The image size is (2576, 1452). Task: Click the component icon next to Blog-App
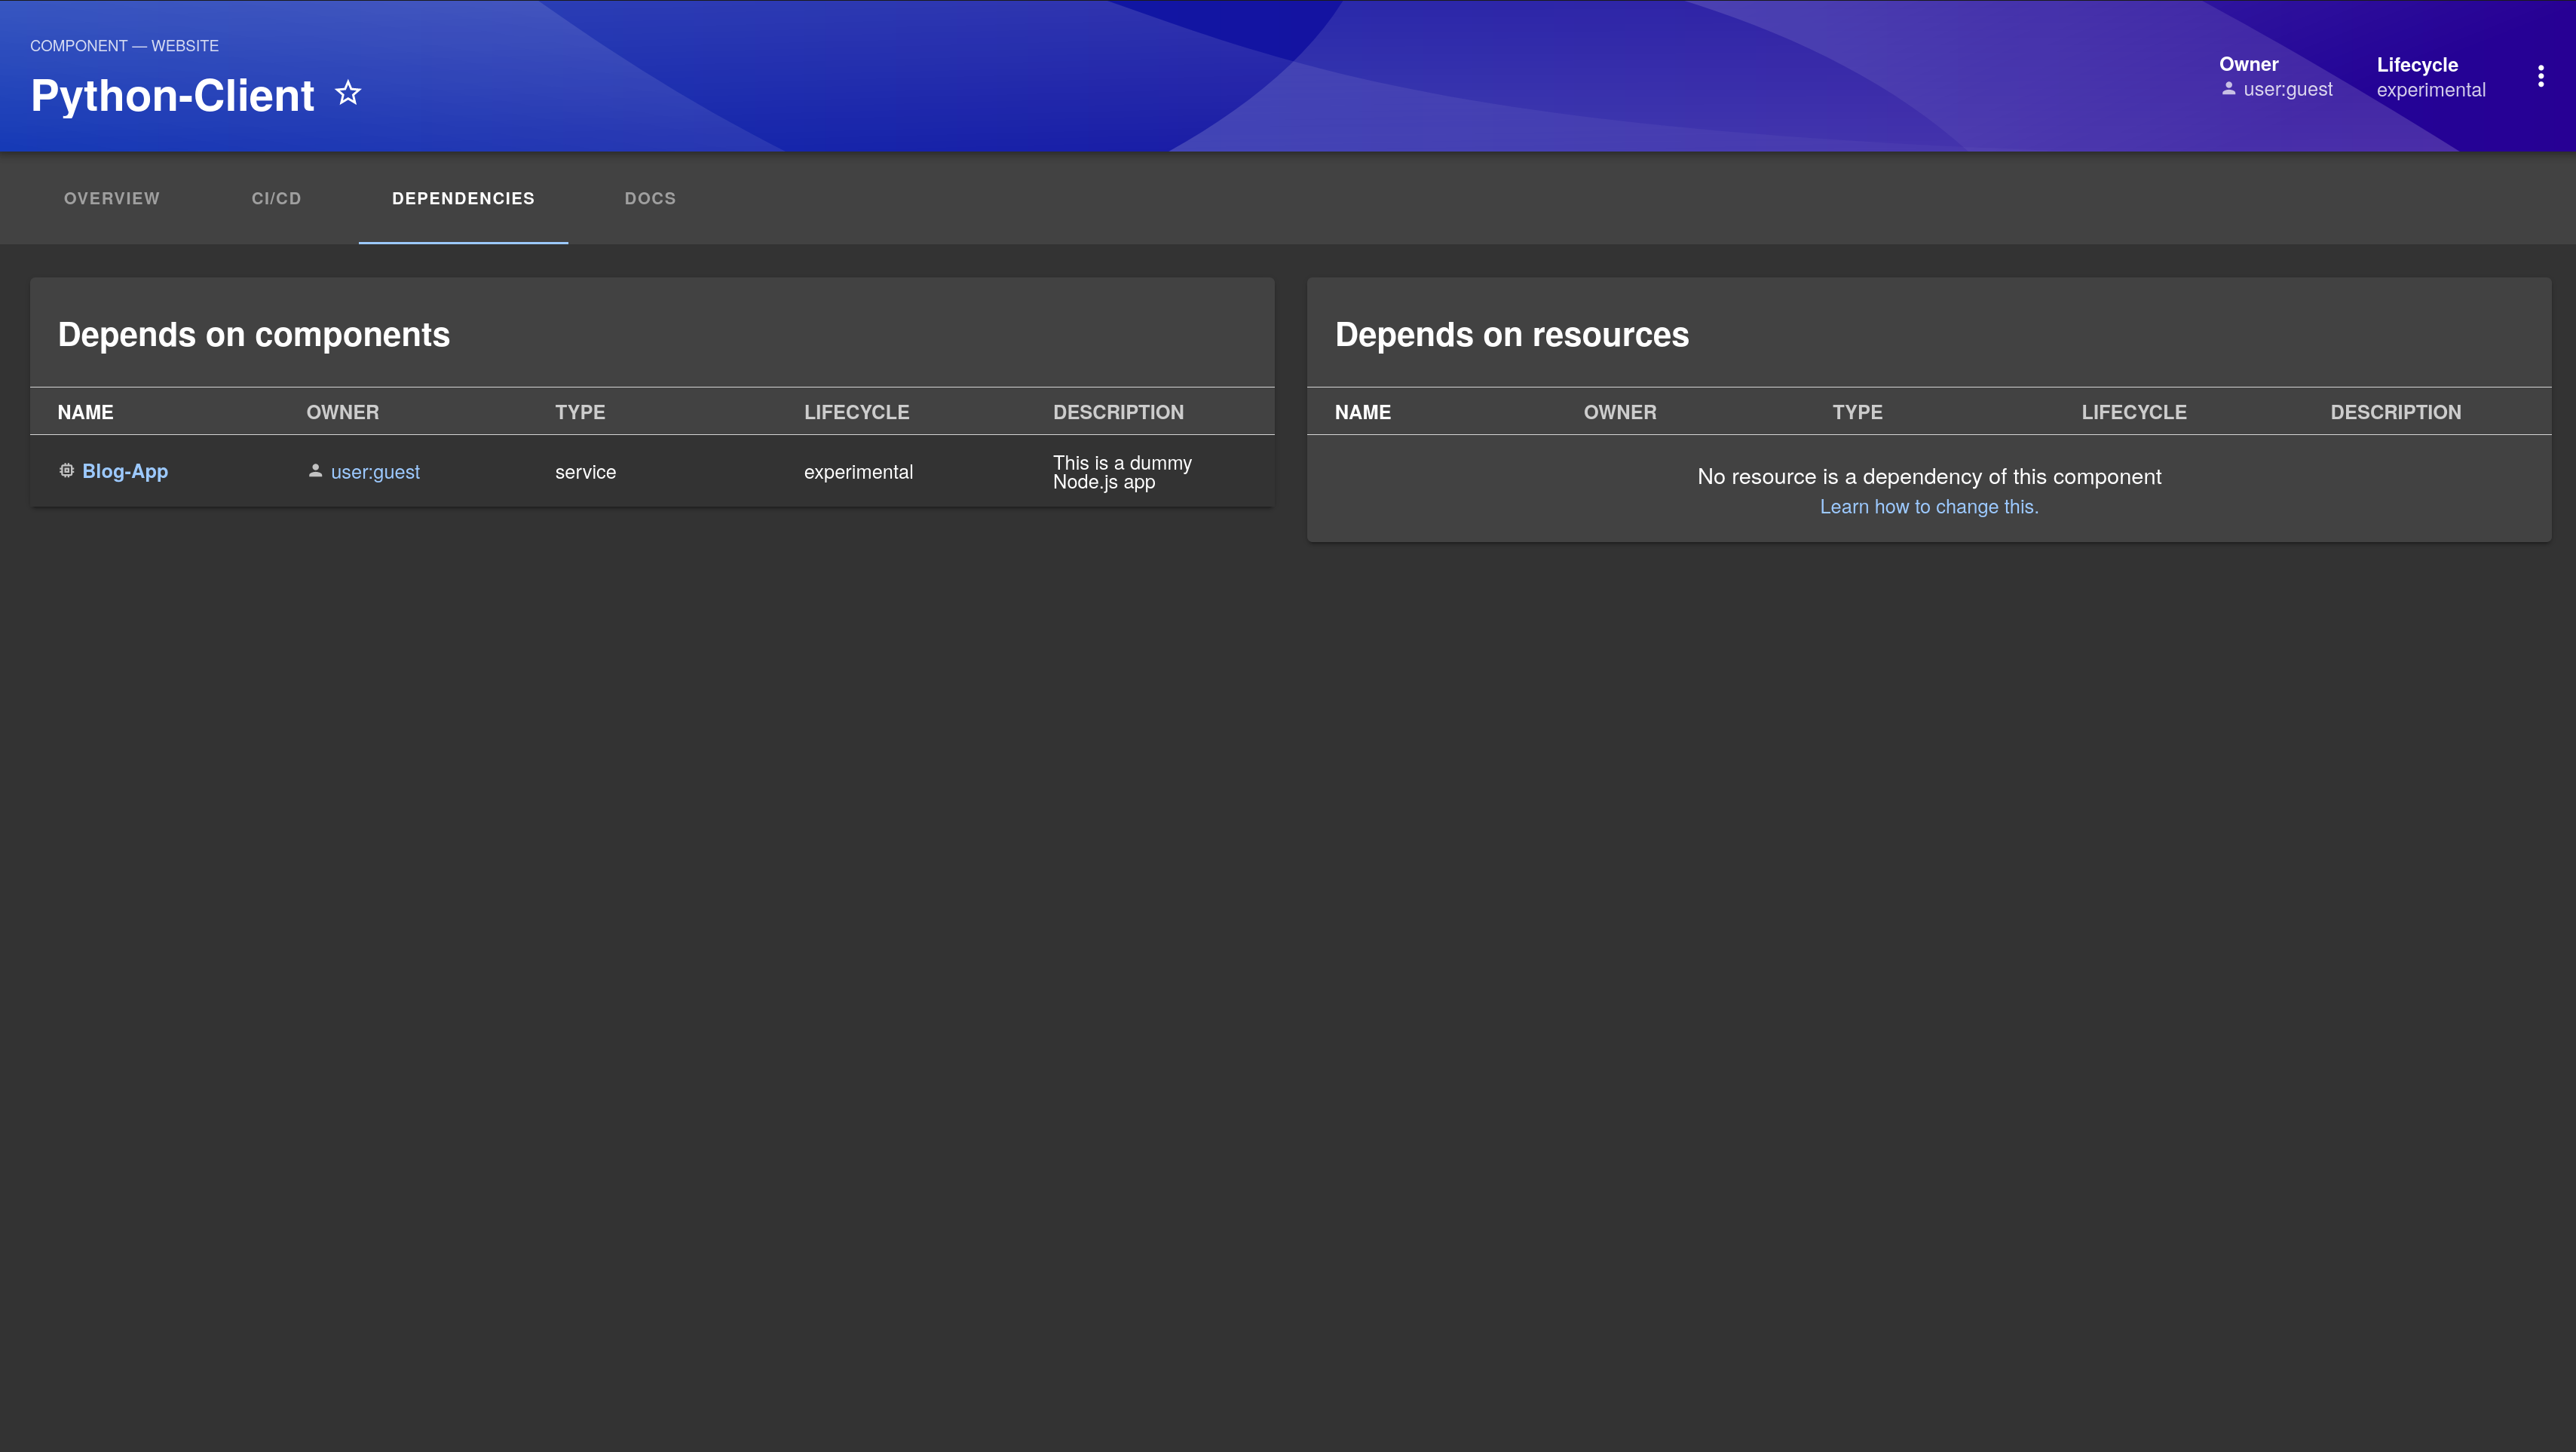(x=66, y=471)
